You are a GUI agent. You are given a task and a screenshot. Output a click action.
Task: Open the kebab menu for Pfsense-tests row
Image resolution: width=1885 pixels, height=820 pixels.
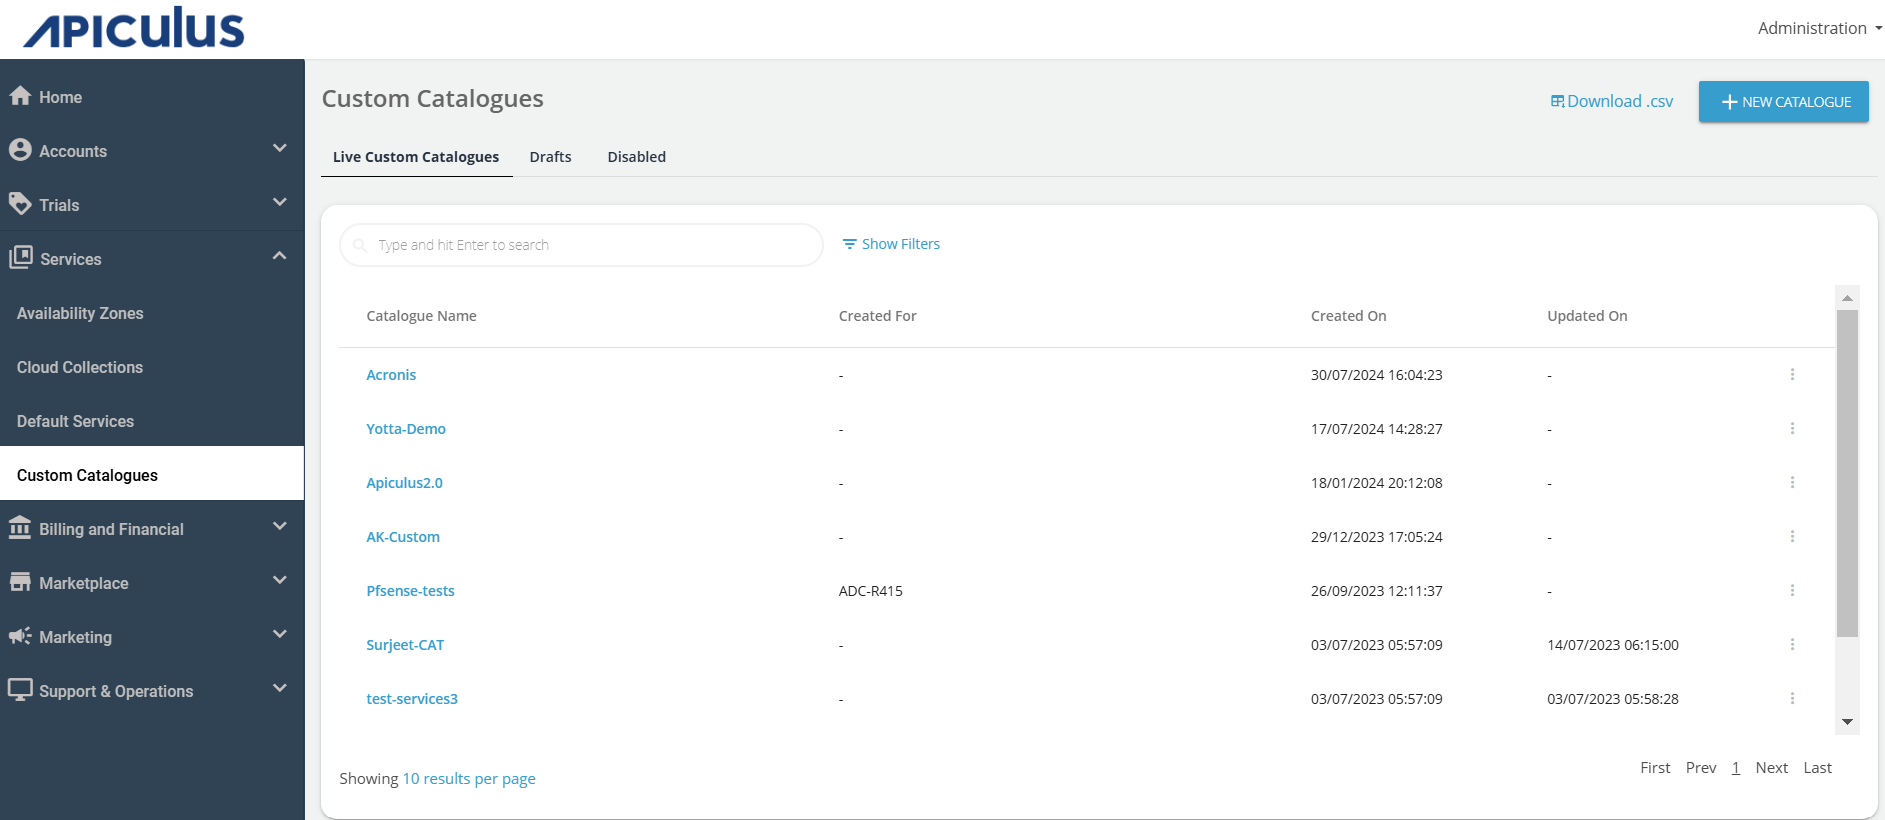coord(1792,591)
